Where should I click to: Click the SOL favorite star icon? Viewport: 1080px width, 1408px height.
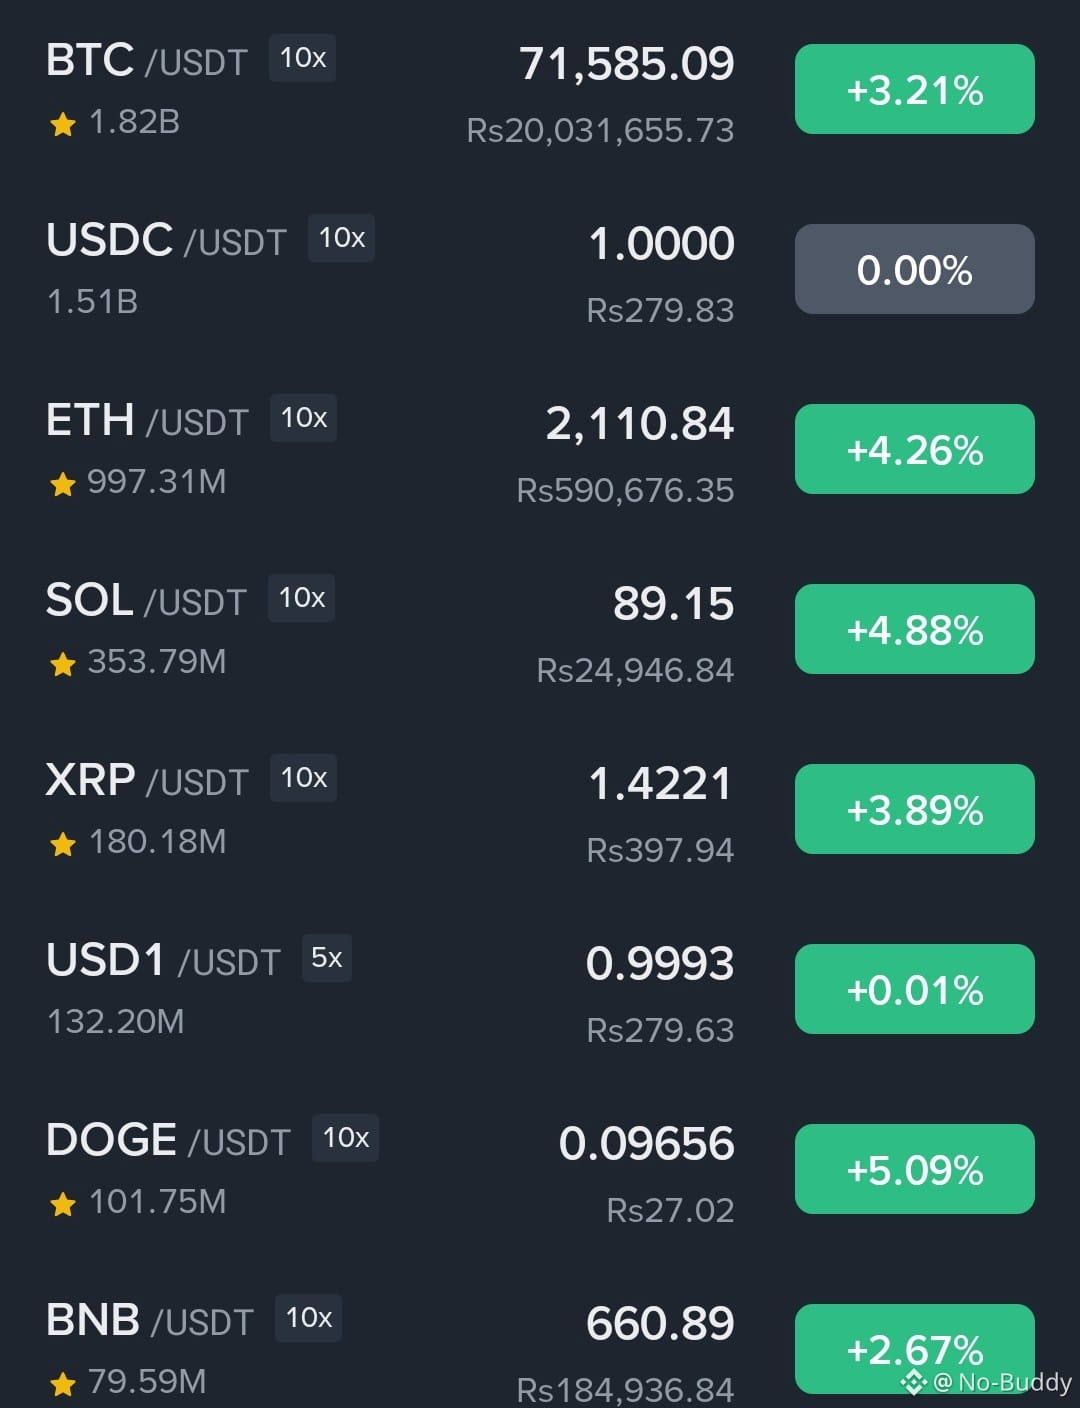[x=63, y=664]
